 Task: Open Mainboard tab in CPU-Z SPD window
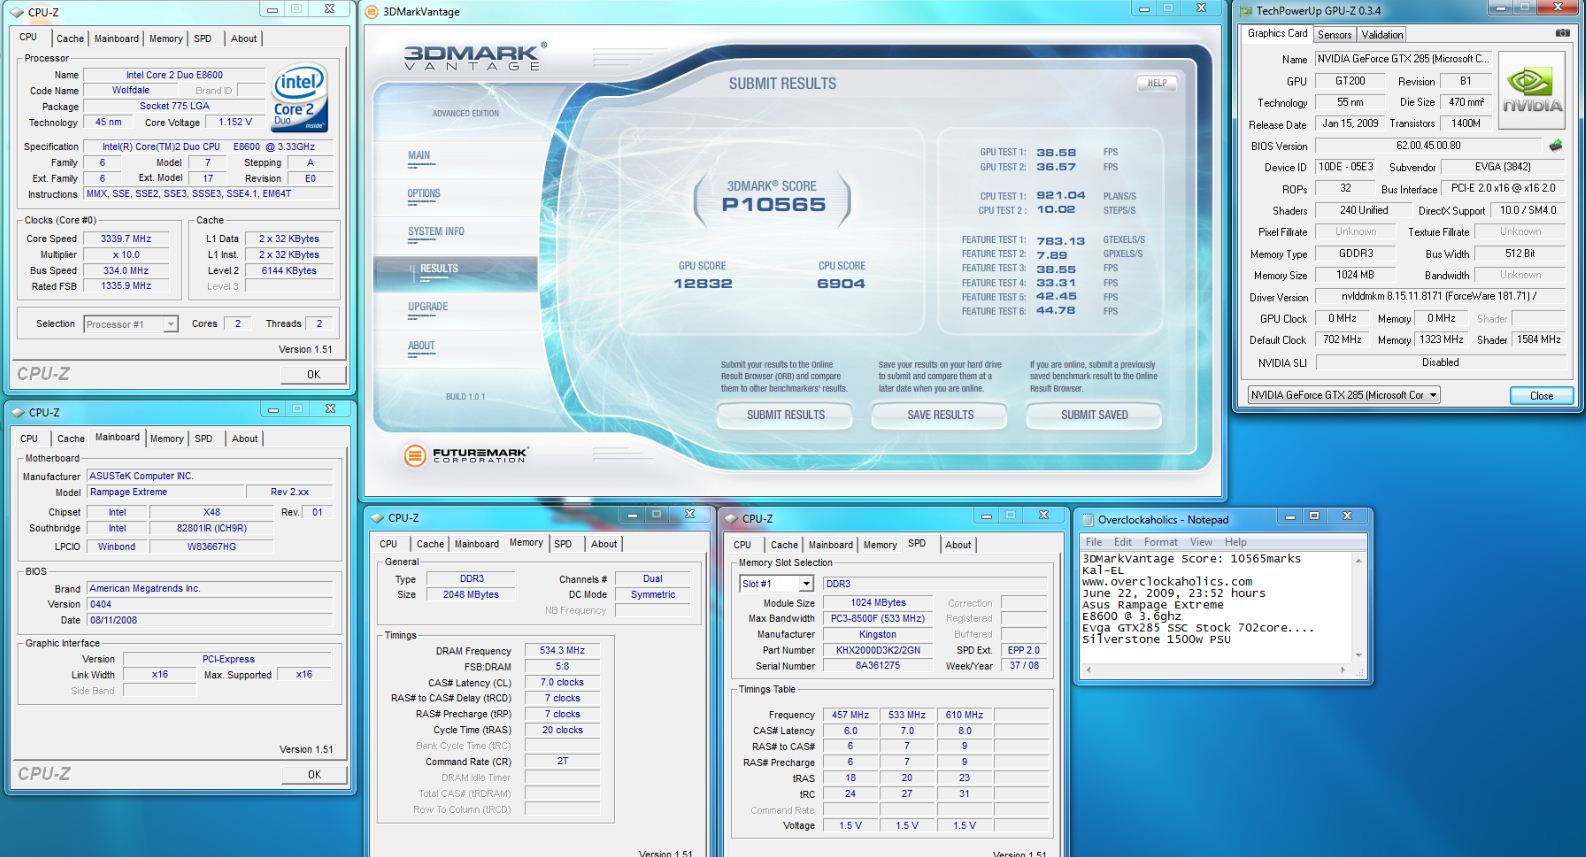point(831,545)
